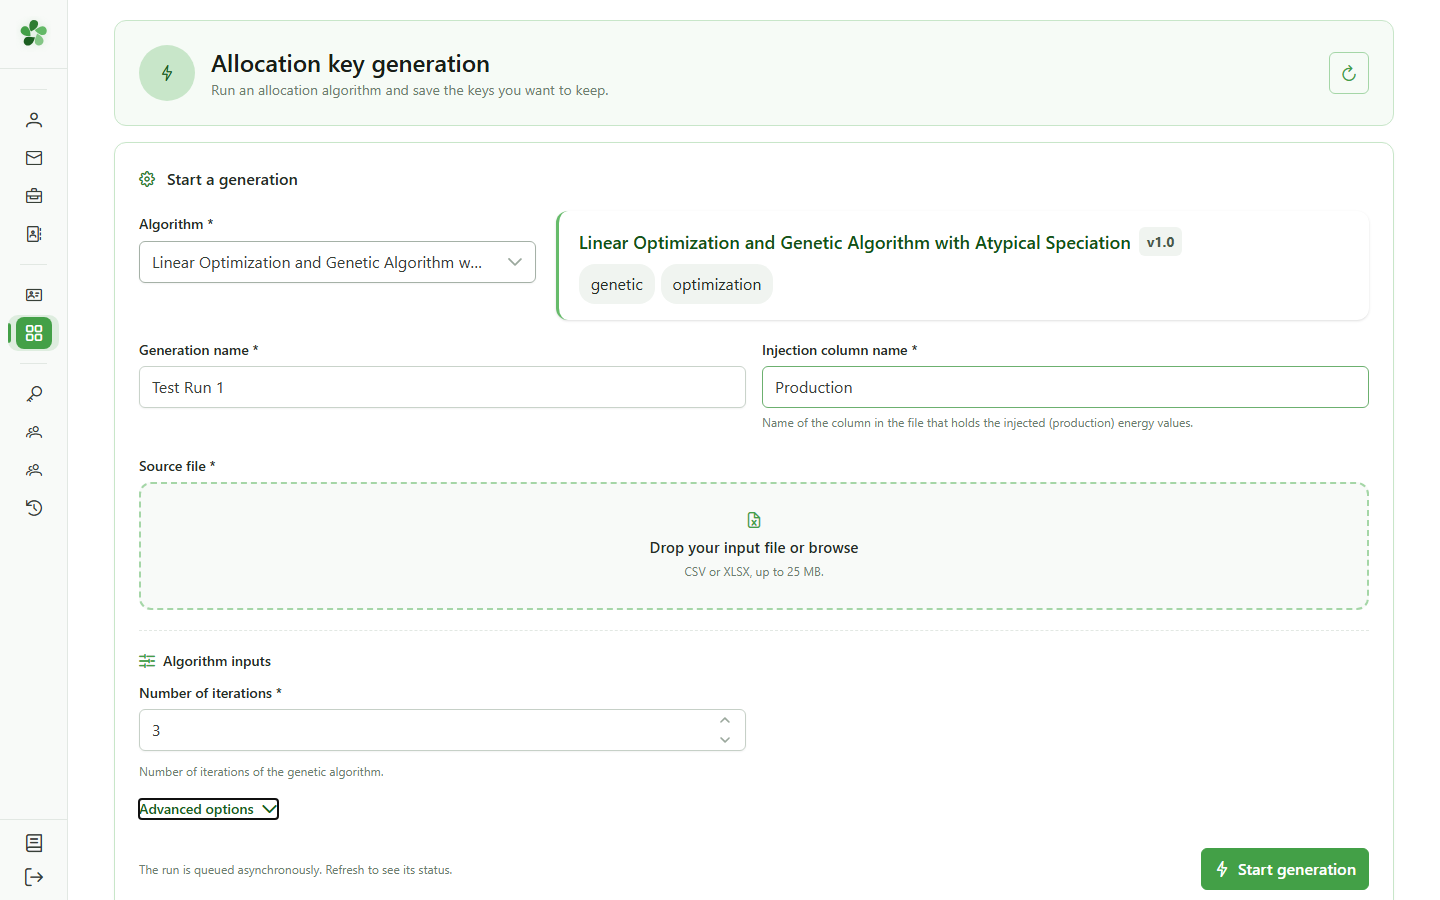Click the Generation name field
This screenshot has width=1440, height=900.
(442, 387)
